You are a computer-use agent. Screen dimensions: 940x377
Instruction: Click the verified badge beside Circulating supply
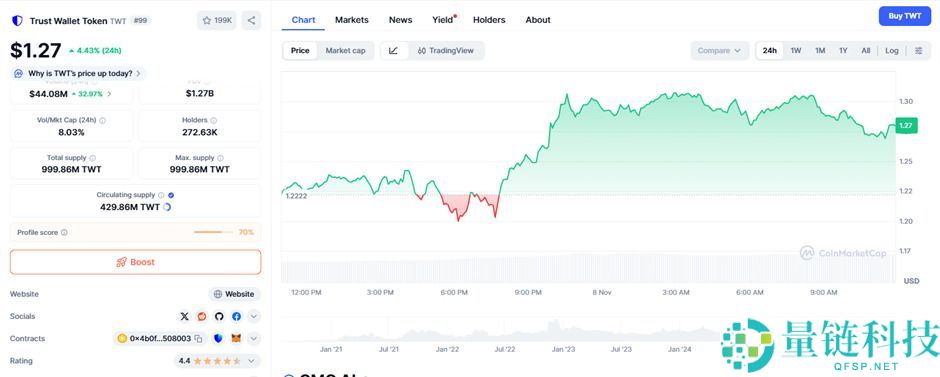pyautogui.click(x=171, y=195)
